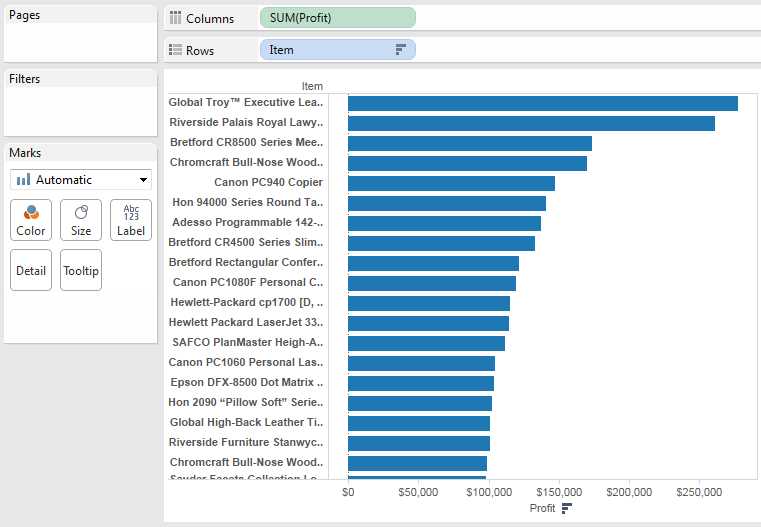Click the Epson DFX-8500 Dot Matrix label
761x527 pixels.
(x=247, y=382)
